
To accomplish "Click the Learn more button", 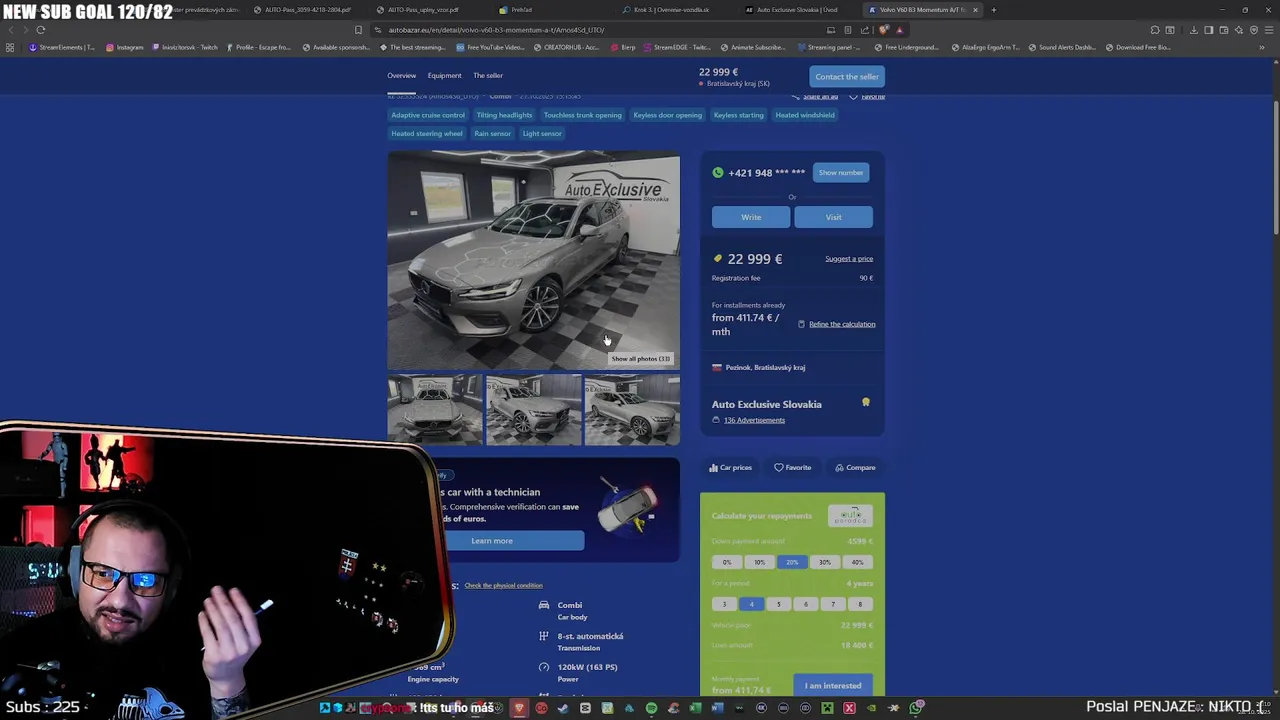I will pos(492,541).
